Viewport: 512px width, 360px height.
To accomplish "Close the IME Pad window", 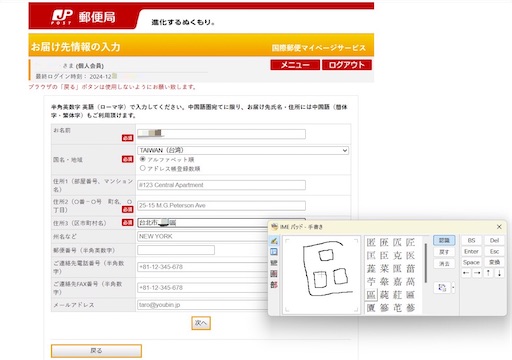I will coord(499,227).
